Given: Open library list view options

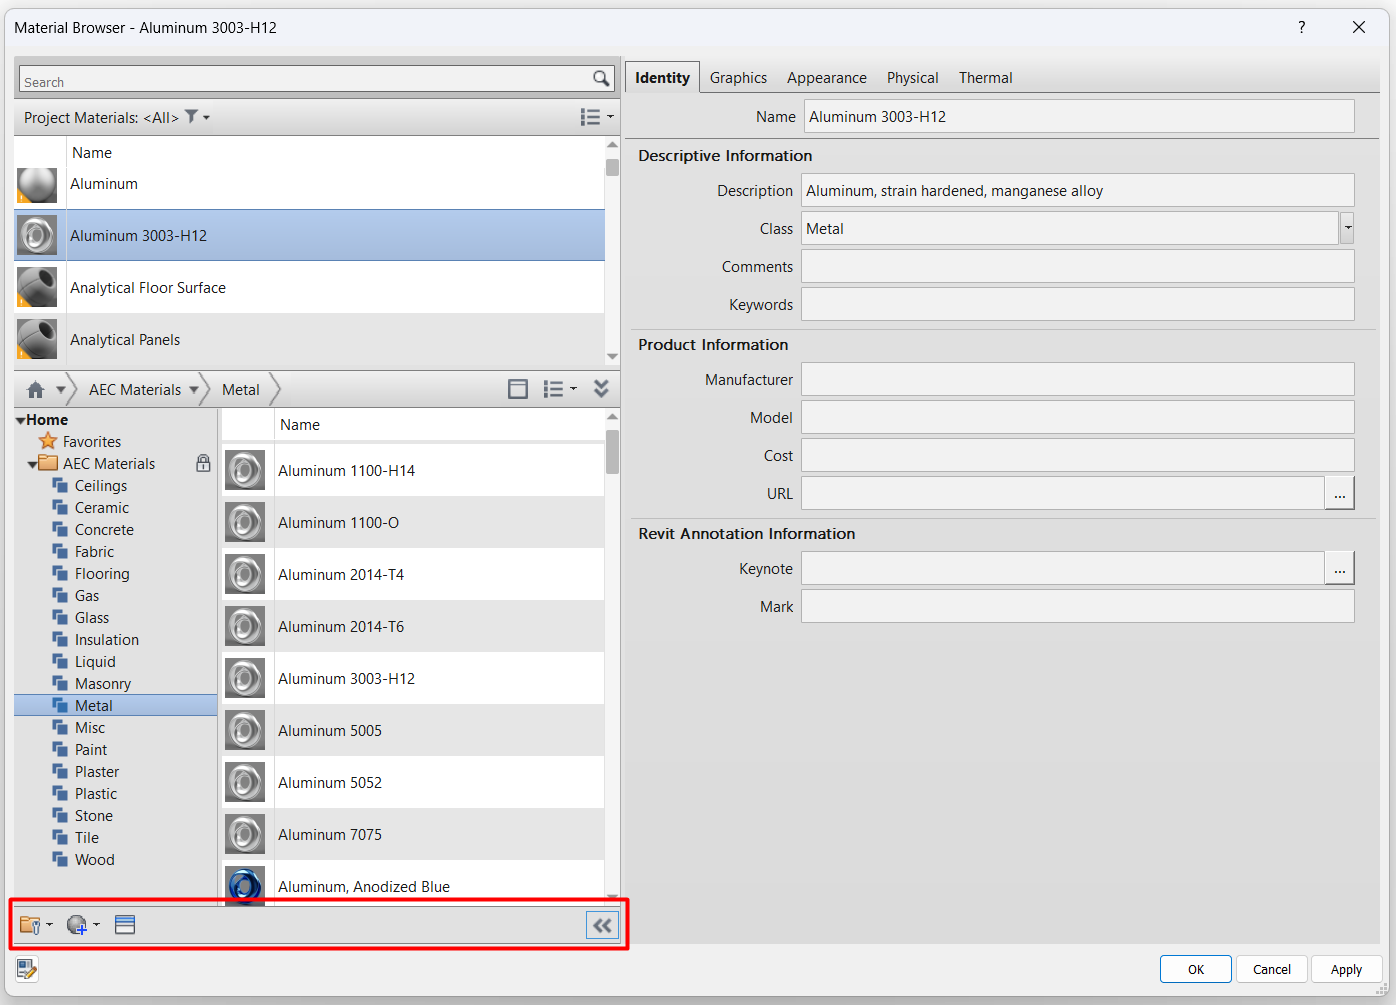Looking at the screenshot, I should coord(559,389).
